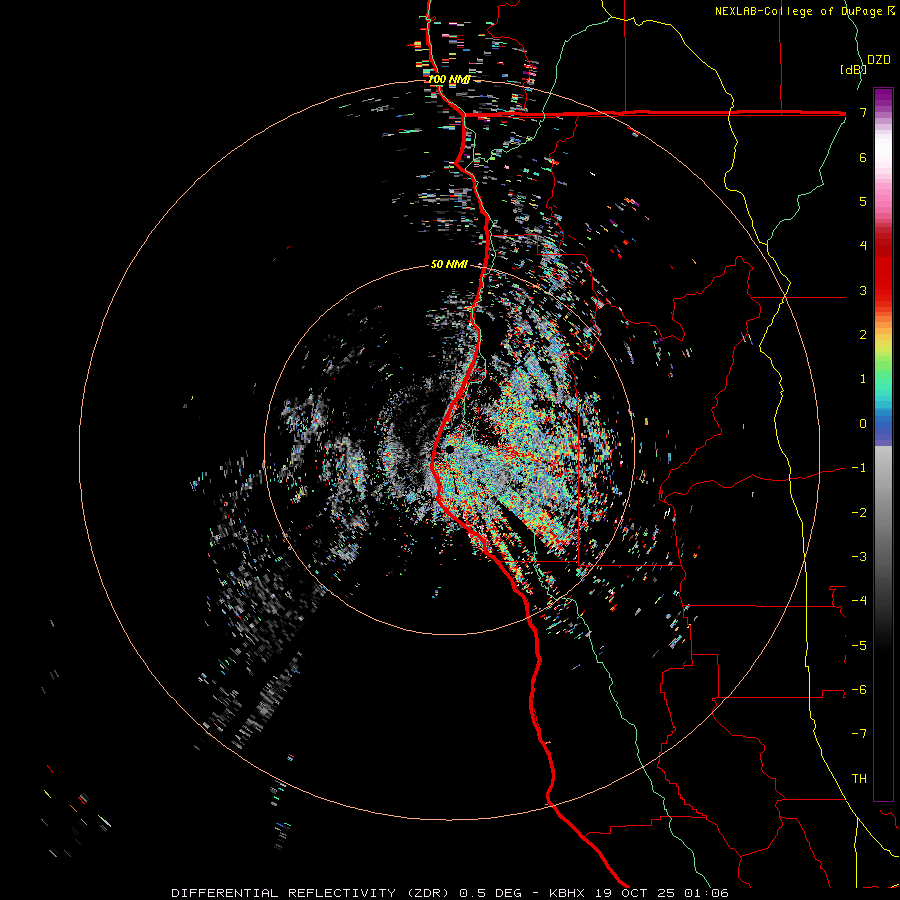Viewport: 900px width, 900px height.
Task: Click the 4 dB scale value
Action: point(863,246)
